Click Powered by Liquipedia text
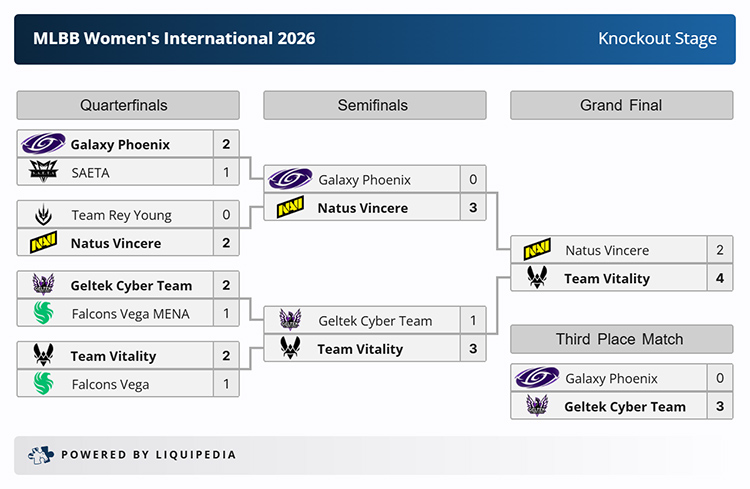The width and height of the screenshot is (750, 489). 148,455
